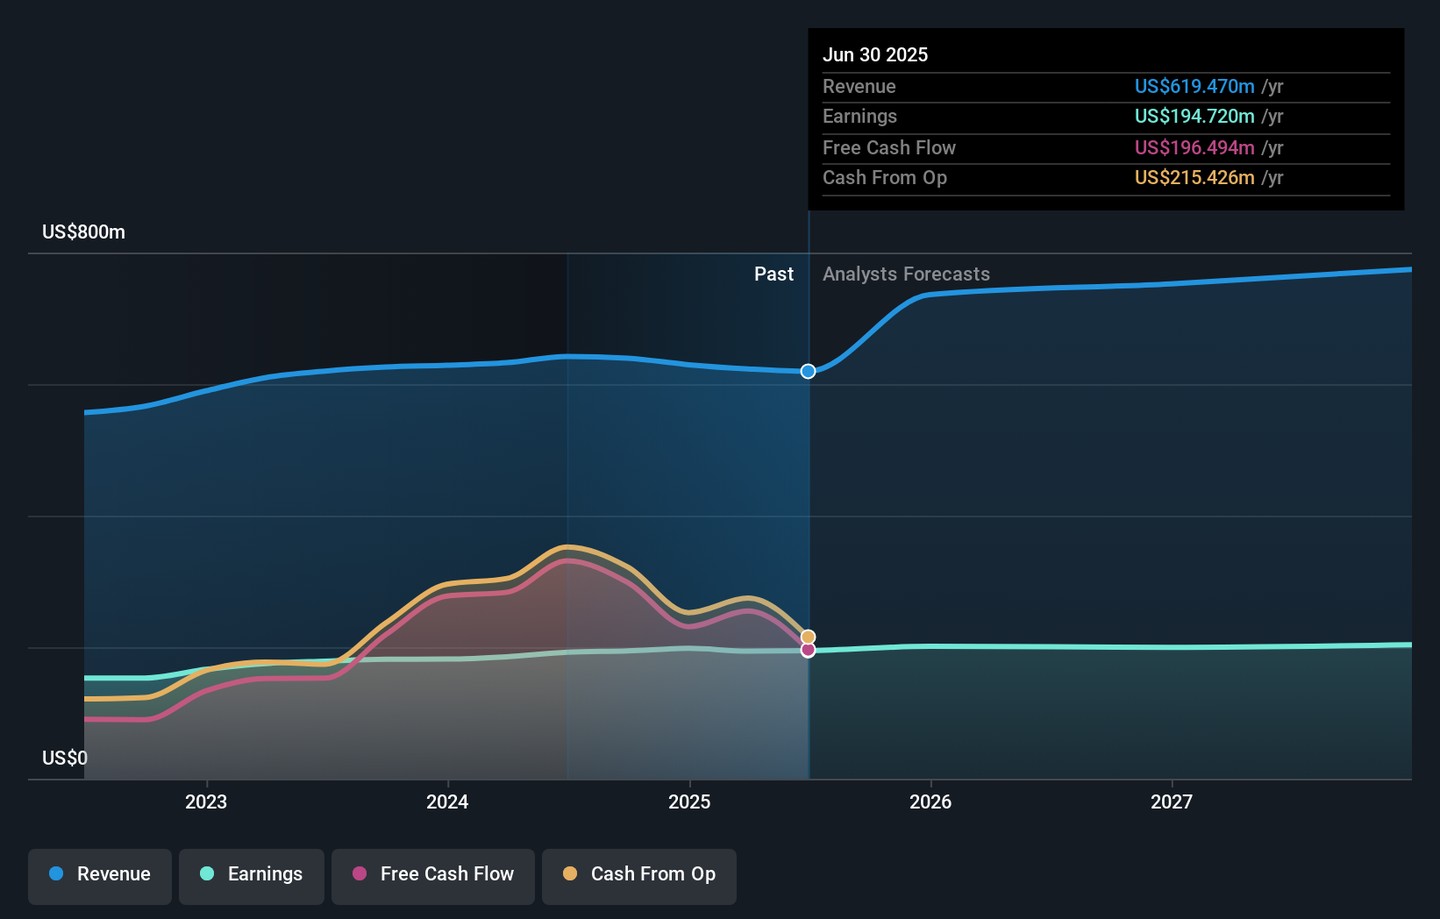The image size is (1440, 919).
Task: Select the 2026 x-axis label
Action: pos(930,802)
